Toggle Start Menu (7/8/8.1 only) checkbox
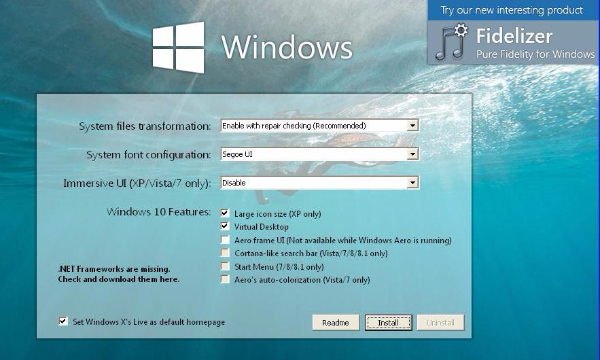The height and width of the screenshot is (360, 600). pyautogui.click(x=225, y=266)
